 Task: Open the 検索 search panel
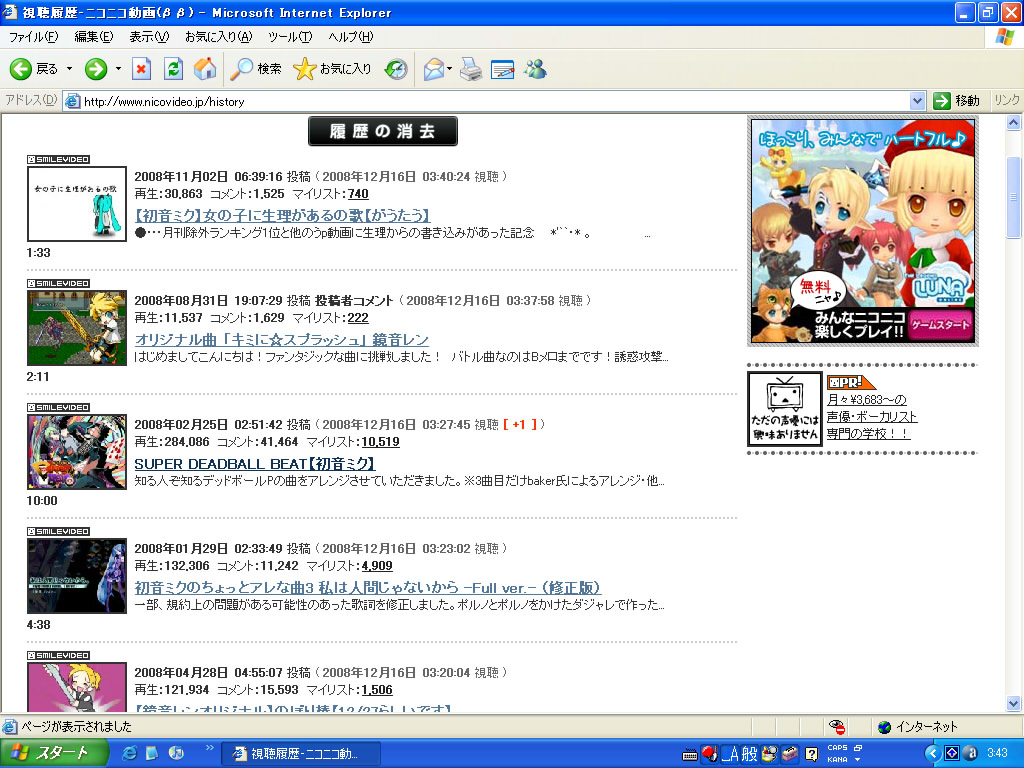click(256, 69)
